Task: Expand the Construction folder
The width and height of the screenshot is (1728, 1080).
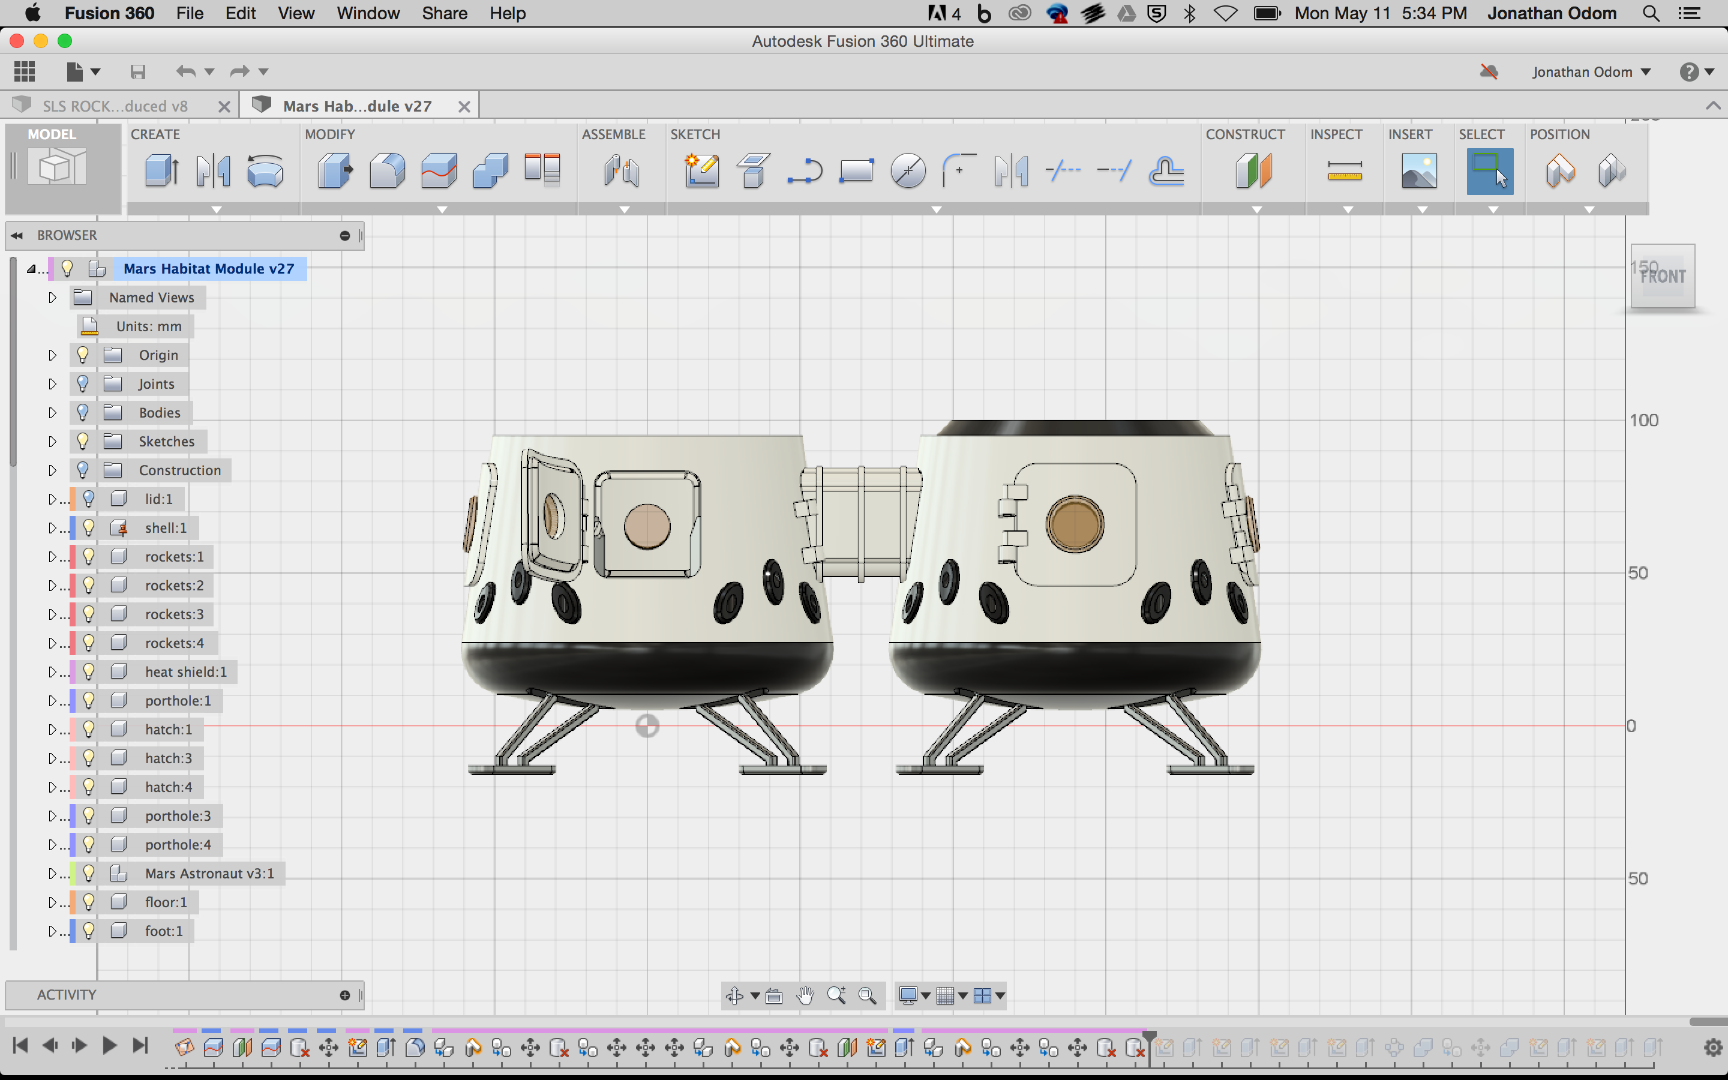Action: click(x=53, y=470)
